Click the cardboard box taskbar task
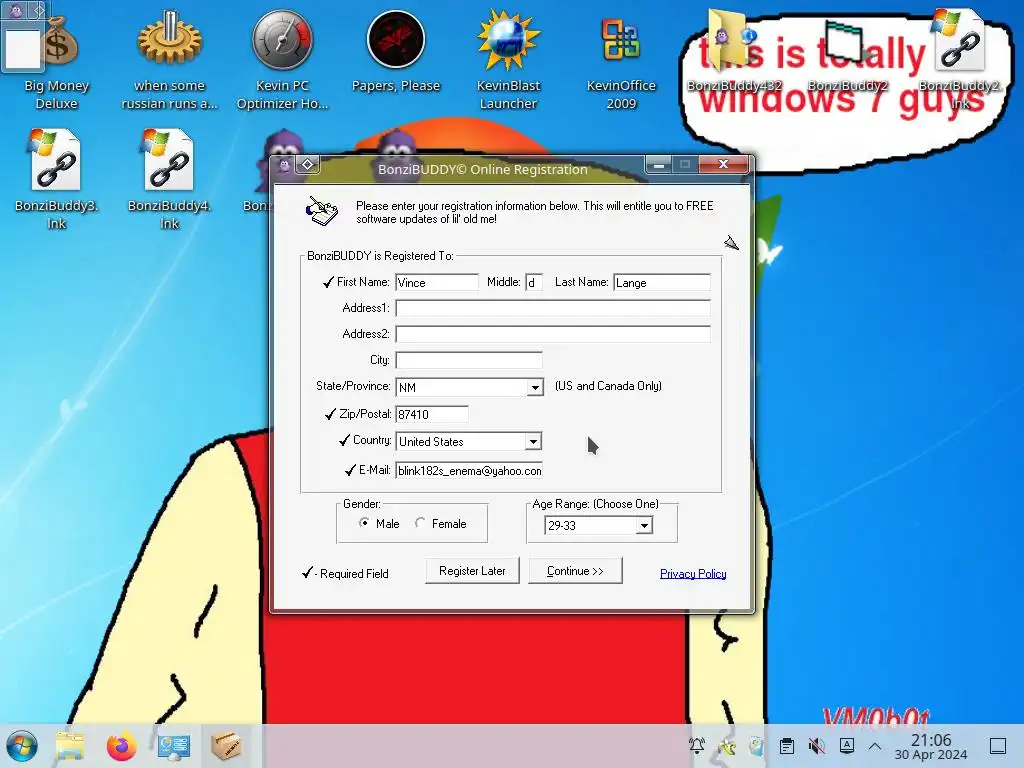Viewport: 1024px width, 768px height. [x=226, y=746]
